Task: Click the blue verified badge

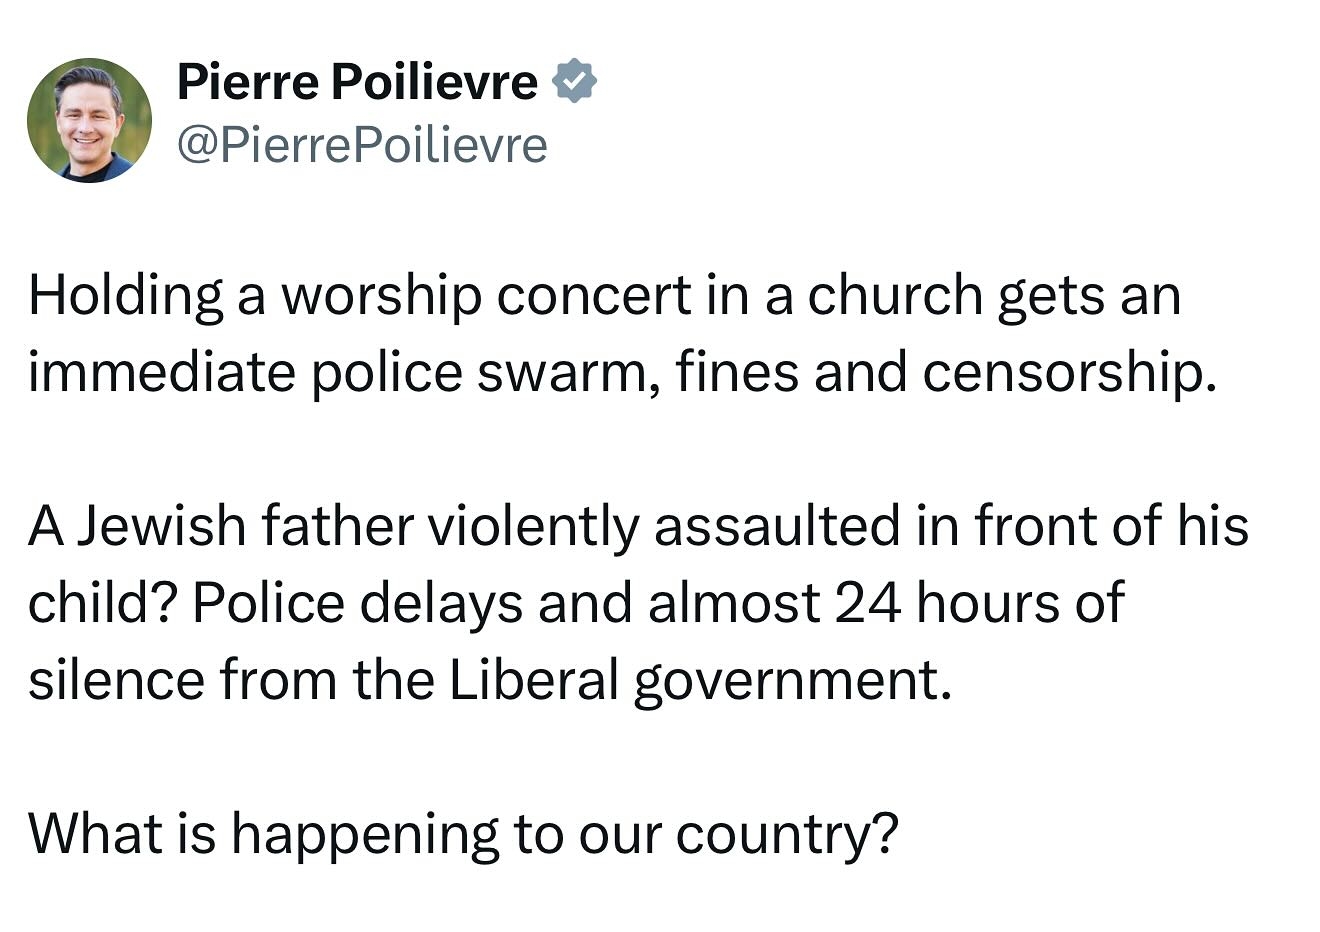Action: point(575,82)
